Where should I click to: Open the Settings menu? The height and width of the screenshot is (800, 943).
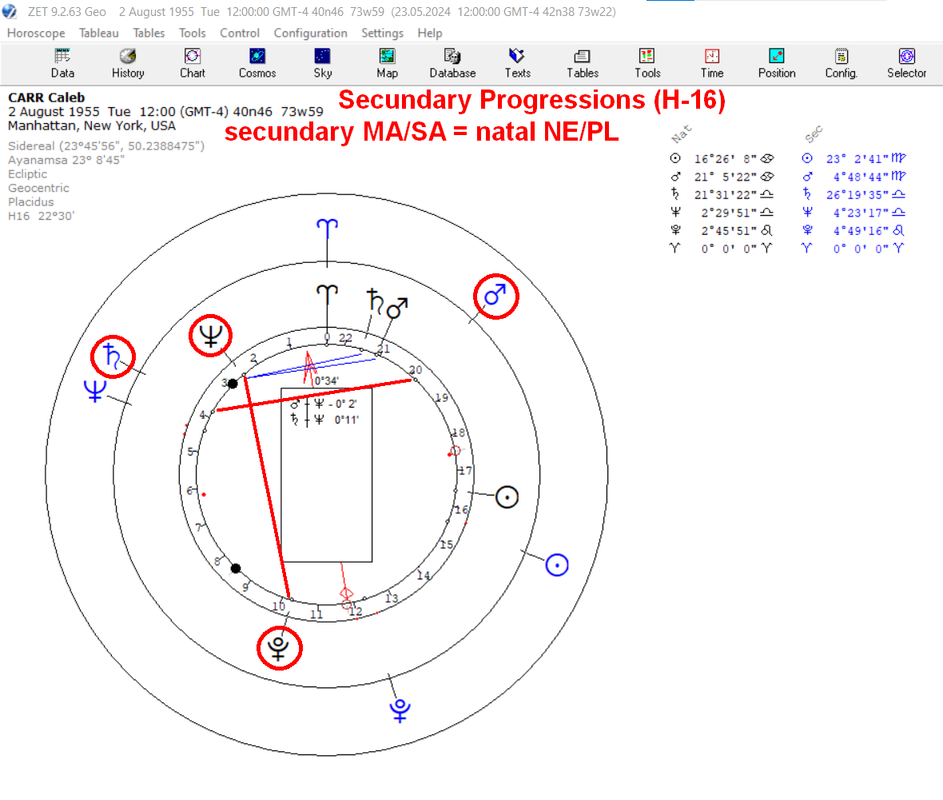coord(382,33)
